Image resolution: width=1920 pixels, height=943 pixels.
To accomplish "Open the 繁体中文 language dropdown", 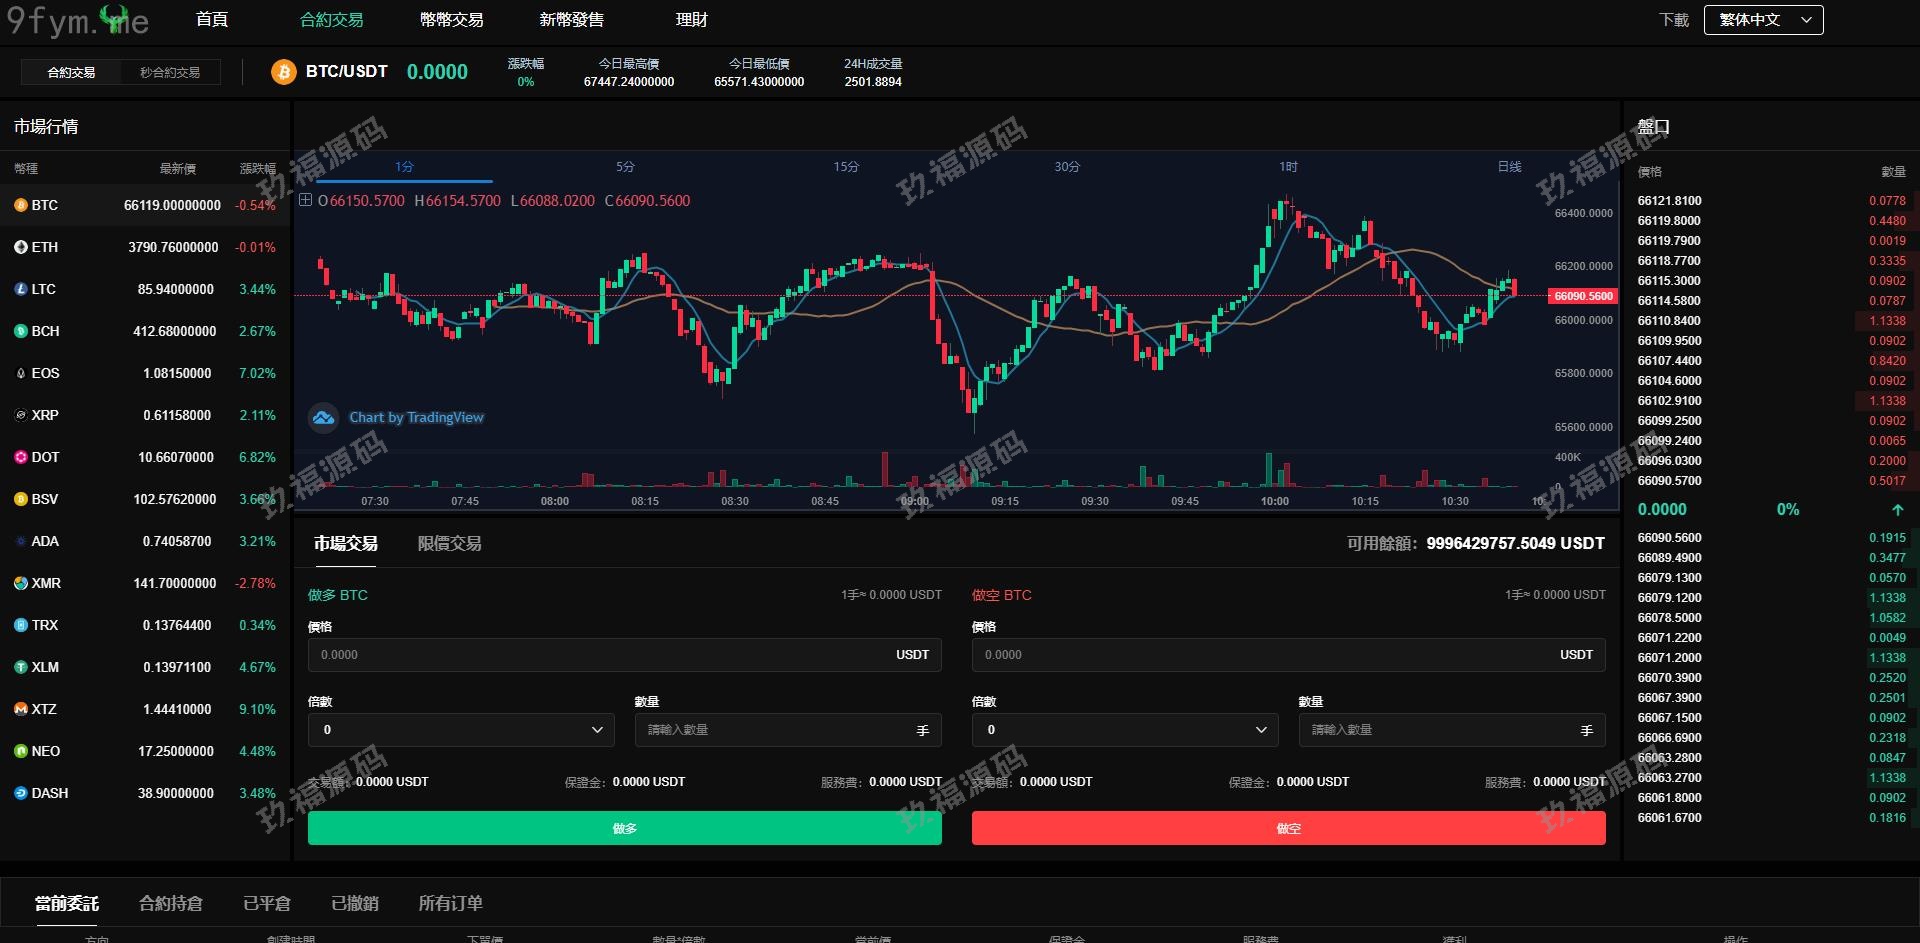I will pyautogui.click(x=1763, y=20).
